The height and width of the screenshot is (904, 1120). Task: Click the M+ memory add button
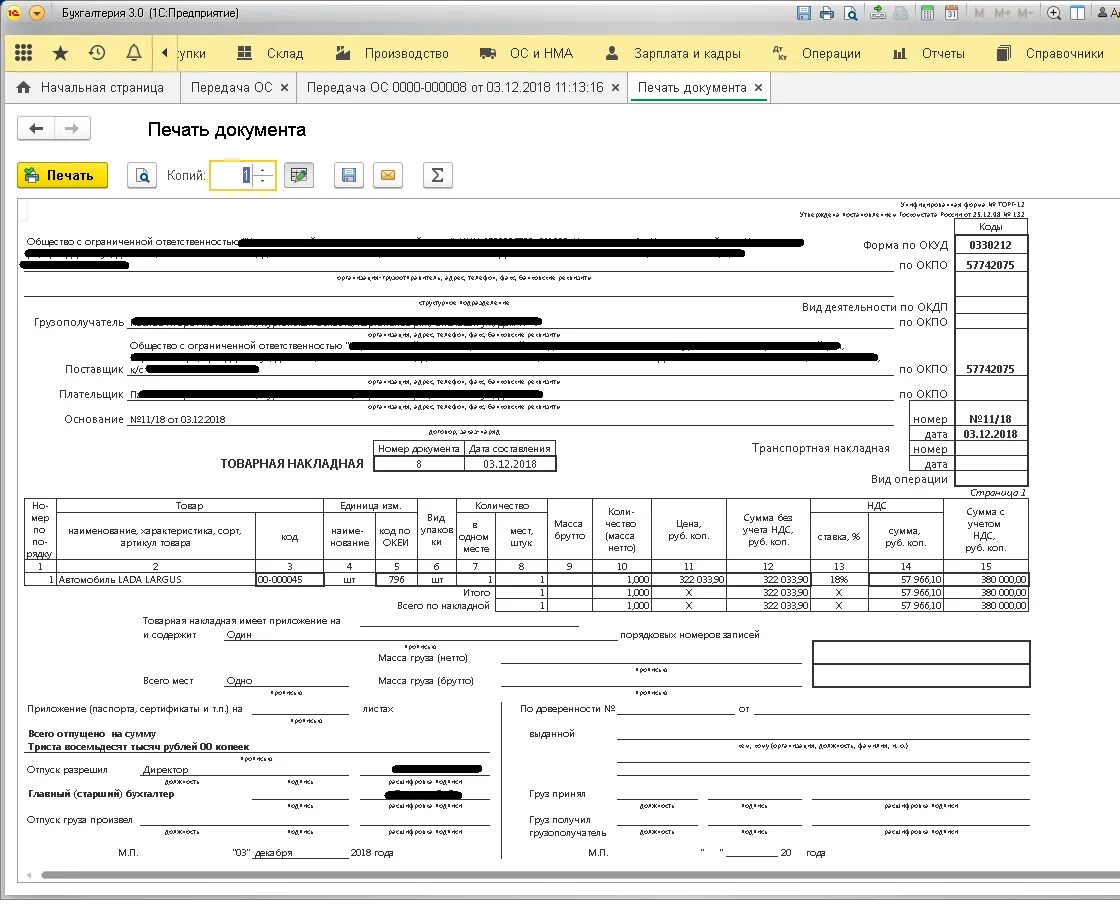(x=1002, y=13)
